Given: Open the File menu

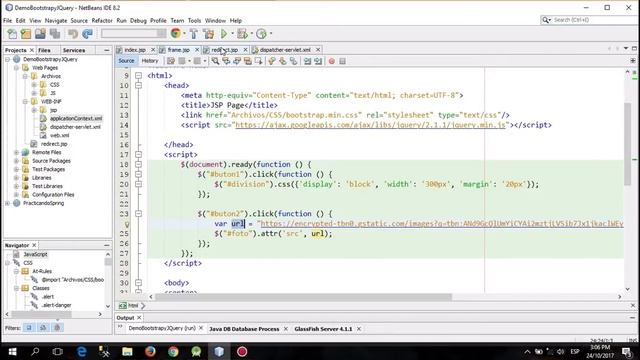Looking at the screenshot, I should [x=7, y=20].
